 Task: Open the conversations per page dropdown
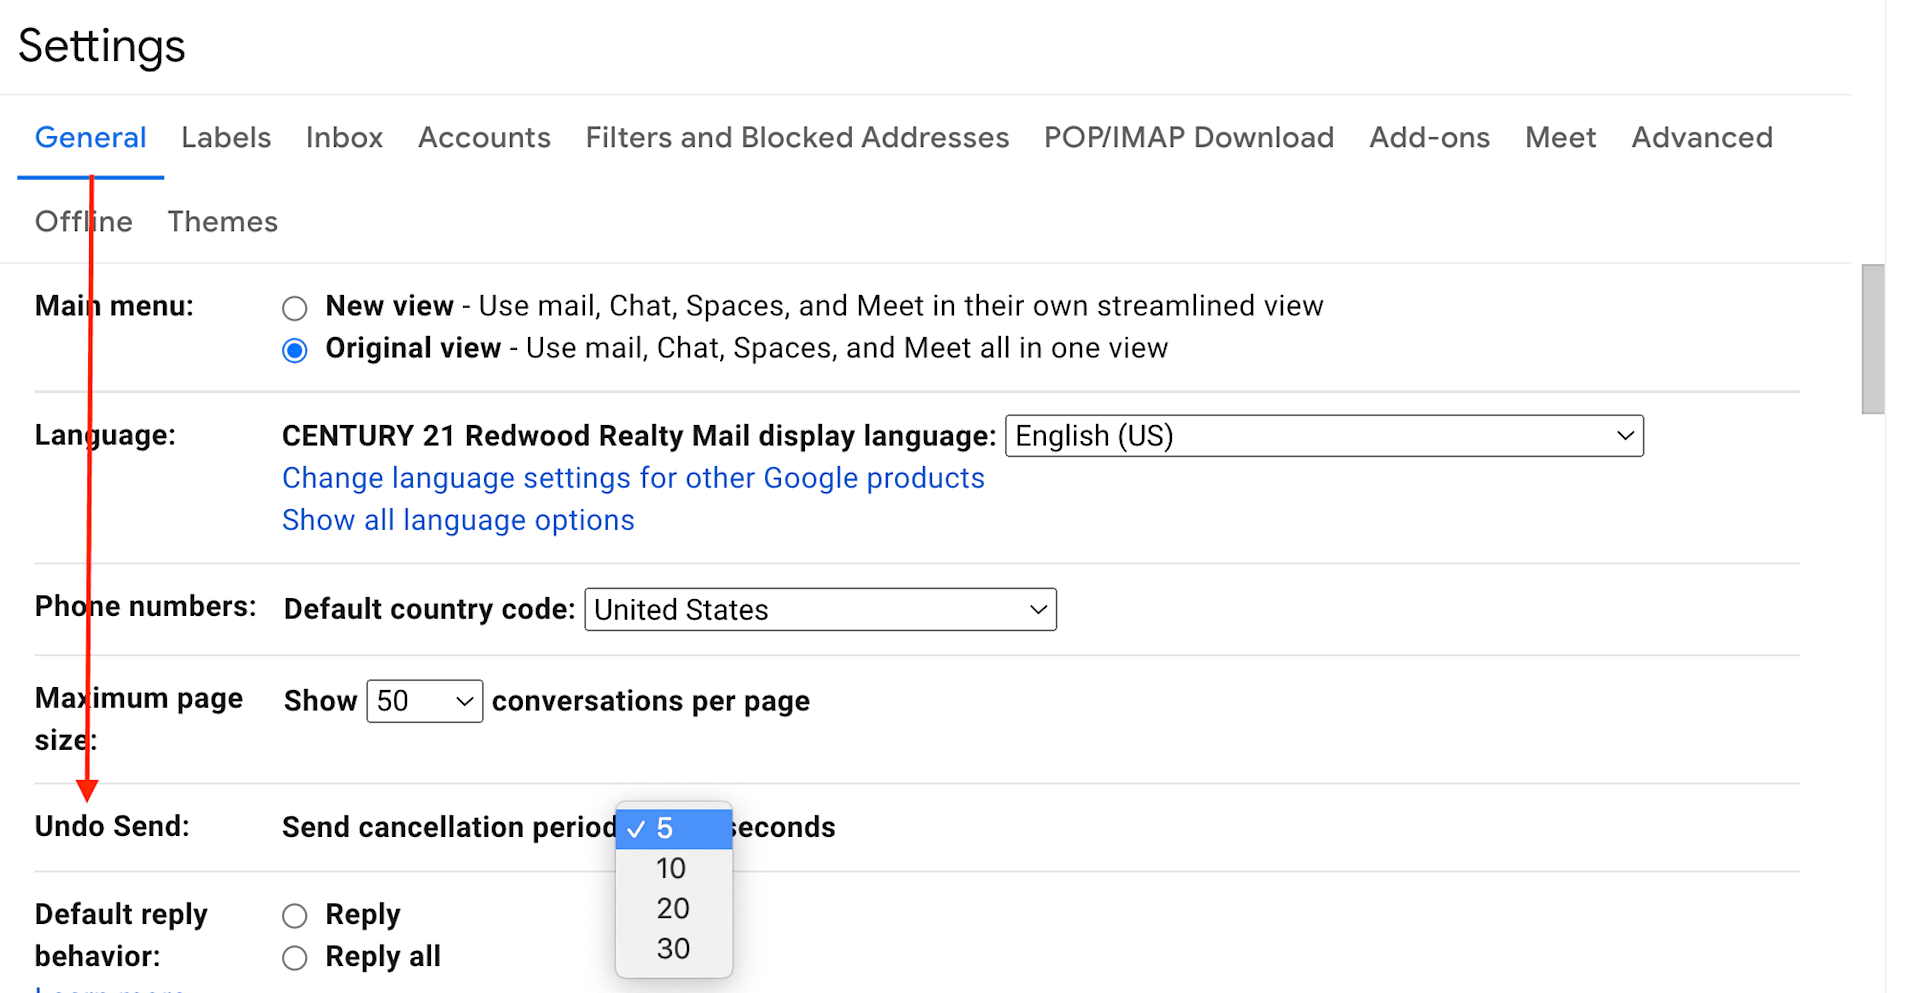[x=424, y=701]
